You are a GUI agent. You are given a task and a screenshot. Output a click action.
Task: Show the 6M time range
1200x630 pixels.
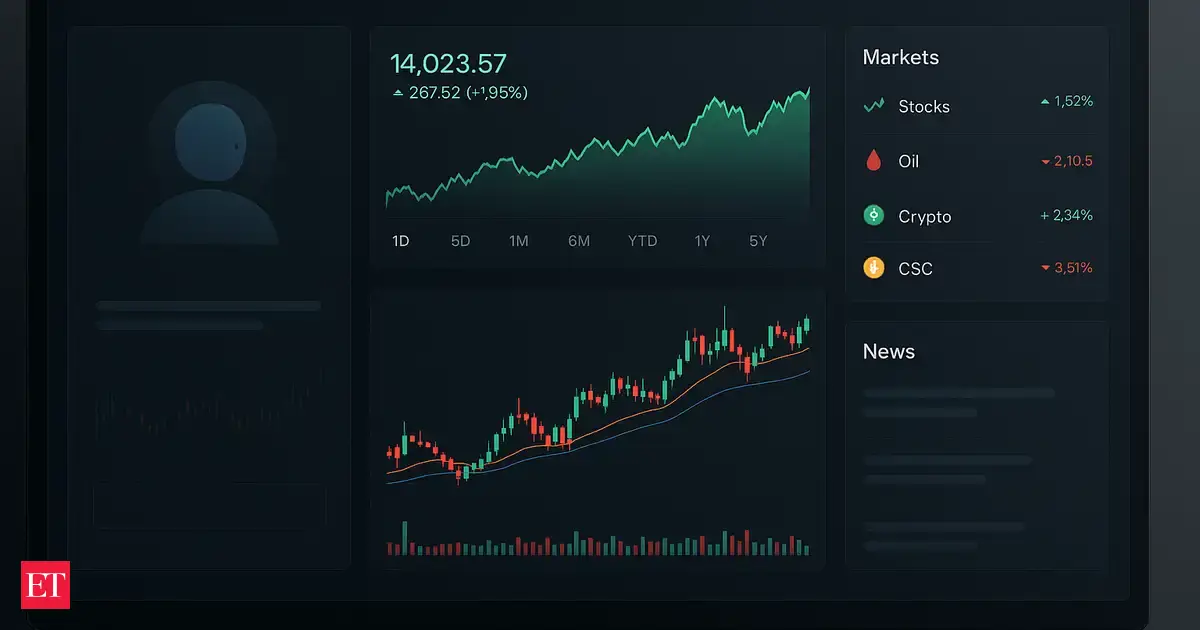tap(579, 241)
